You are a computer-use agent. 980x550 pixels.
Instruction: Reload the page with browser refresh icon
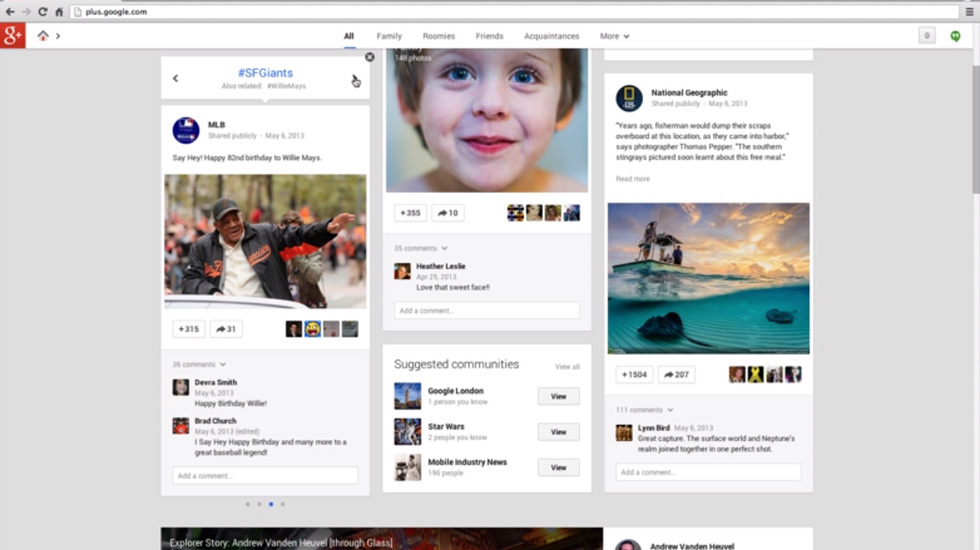point(42,11)
